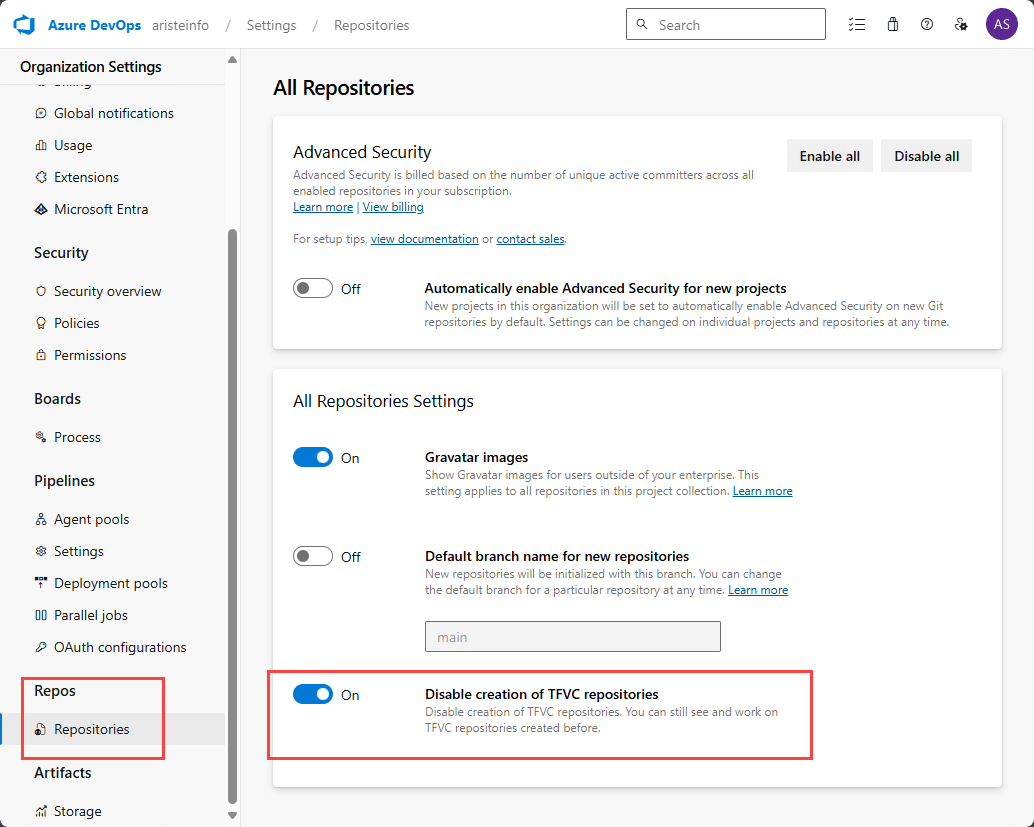This screenshot has height=827, width=1034.
Task: Disable creation of TFVC repositories toggle
Action: [312, 694]
